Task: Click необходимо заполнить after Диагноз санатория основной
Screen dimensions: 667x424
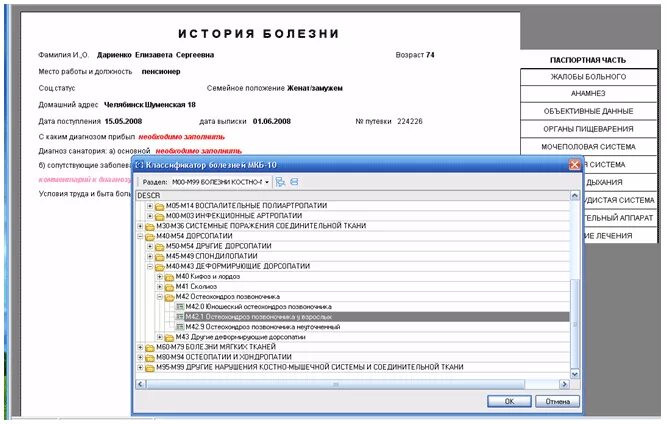Action: [199, 151]
